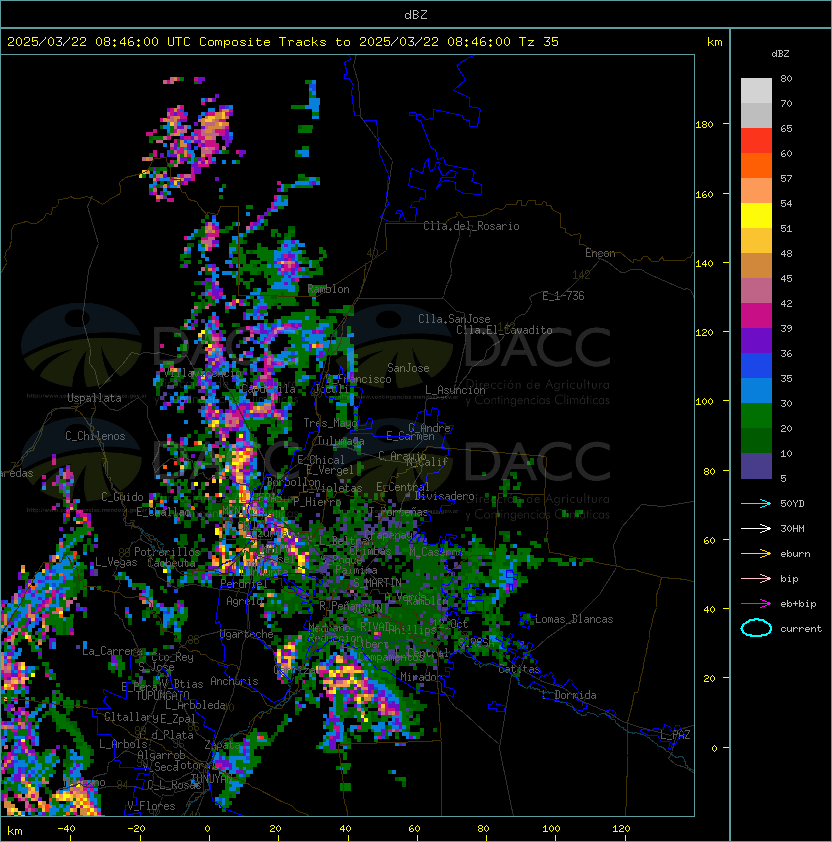This screenshot has height=842, width=832.
Task: Pick the purple swatch between 39 and 36
Action: 756,341
